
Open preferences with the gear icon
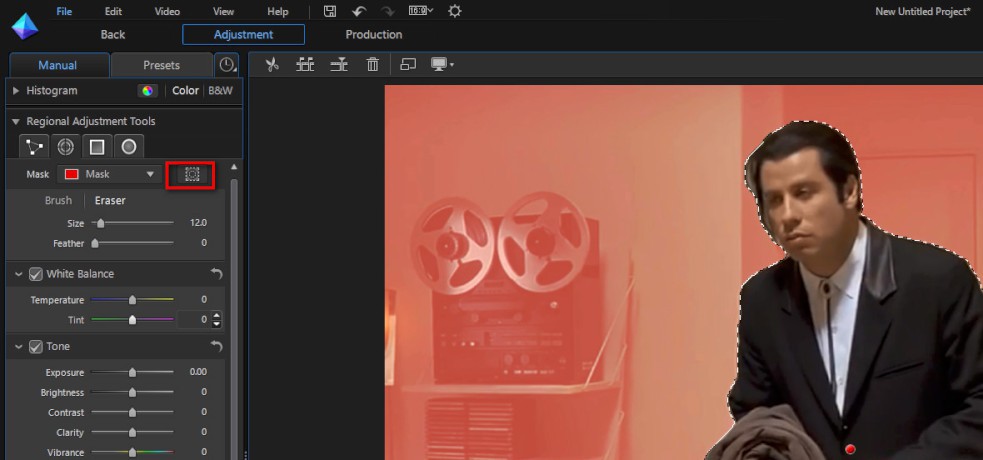click(455, 11)
